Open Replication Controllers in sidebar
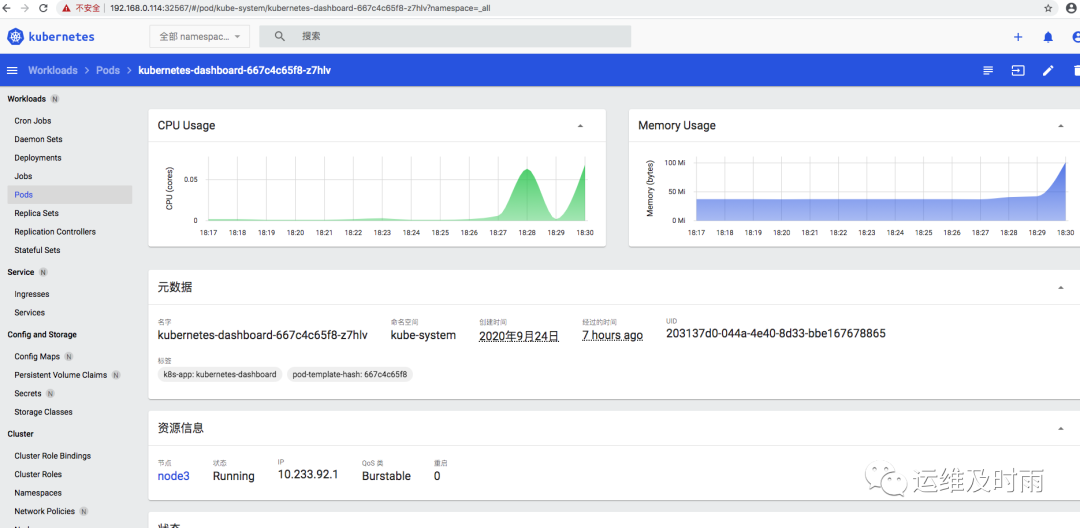The height and width of the screenshot is (528, 1080). tap(55, 232)
